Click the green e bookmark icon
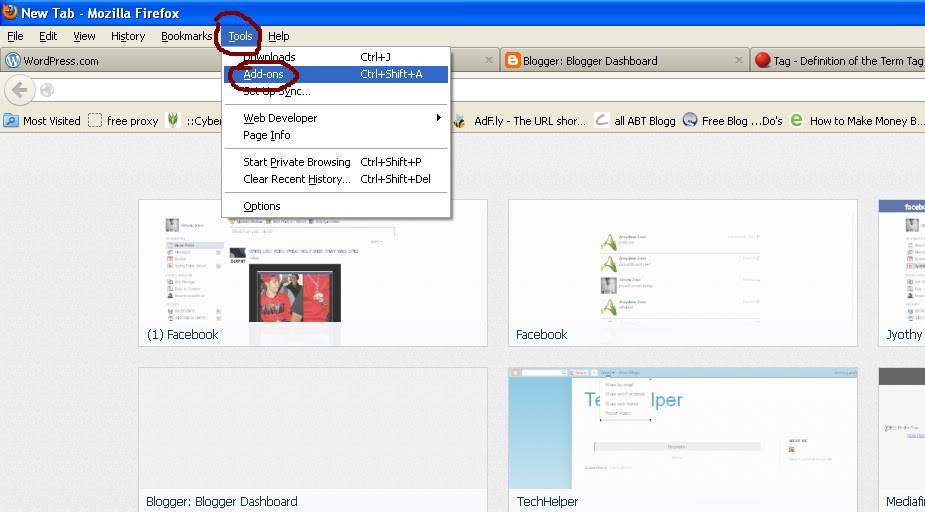Image resolution: width=925 pixels, height=512 pixels. [796, 120]
